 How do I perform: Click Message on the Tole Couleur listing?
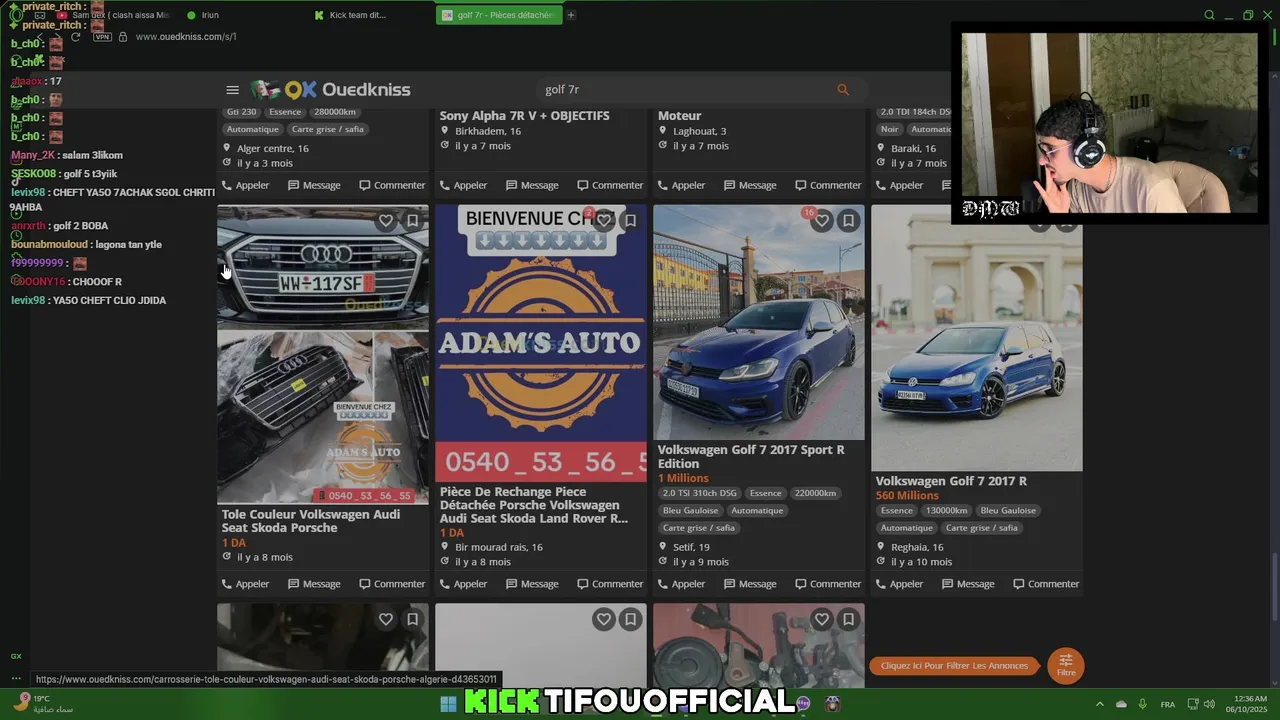[x=314, y=584]
